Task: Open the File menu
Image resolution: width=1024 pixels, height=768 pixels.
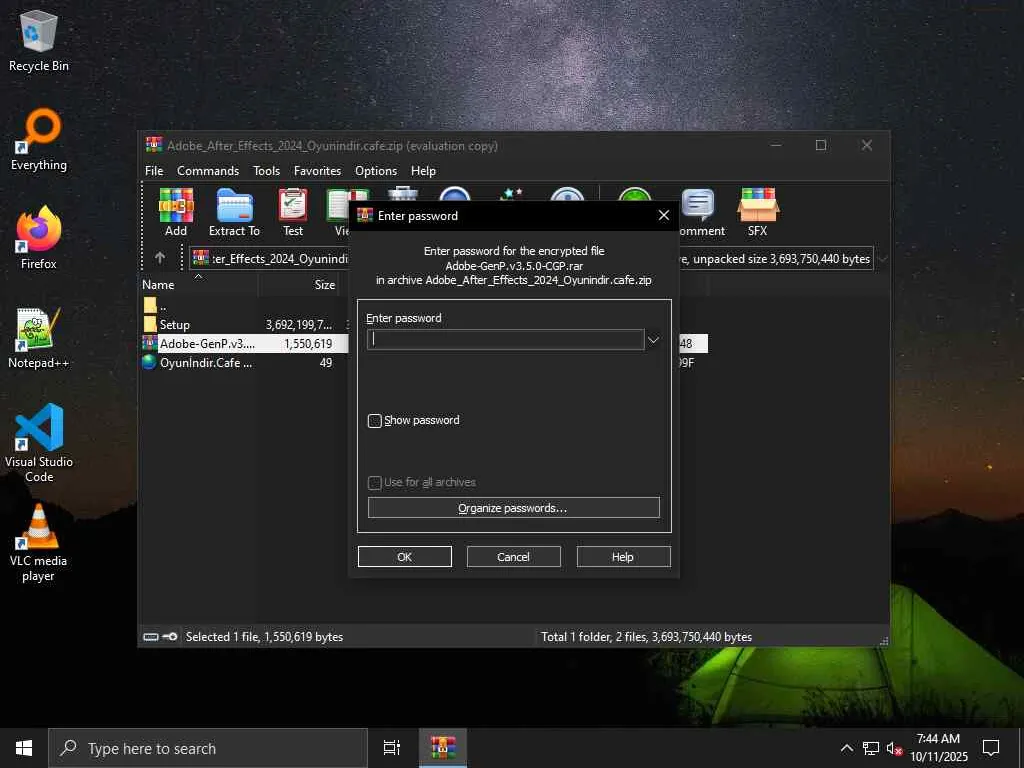Action: (x=154, y=170)
